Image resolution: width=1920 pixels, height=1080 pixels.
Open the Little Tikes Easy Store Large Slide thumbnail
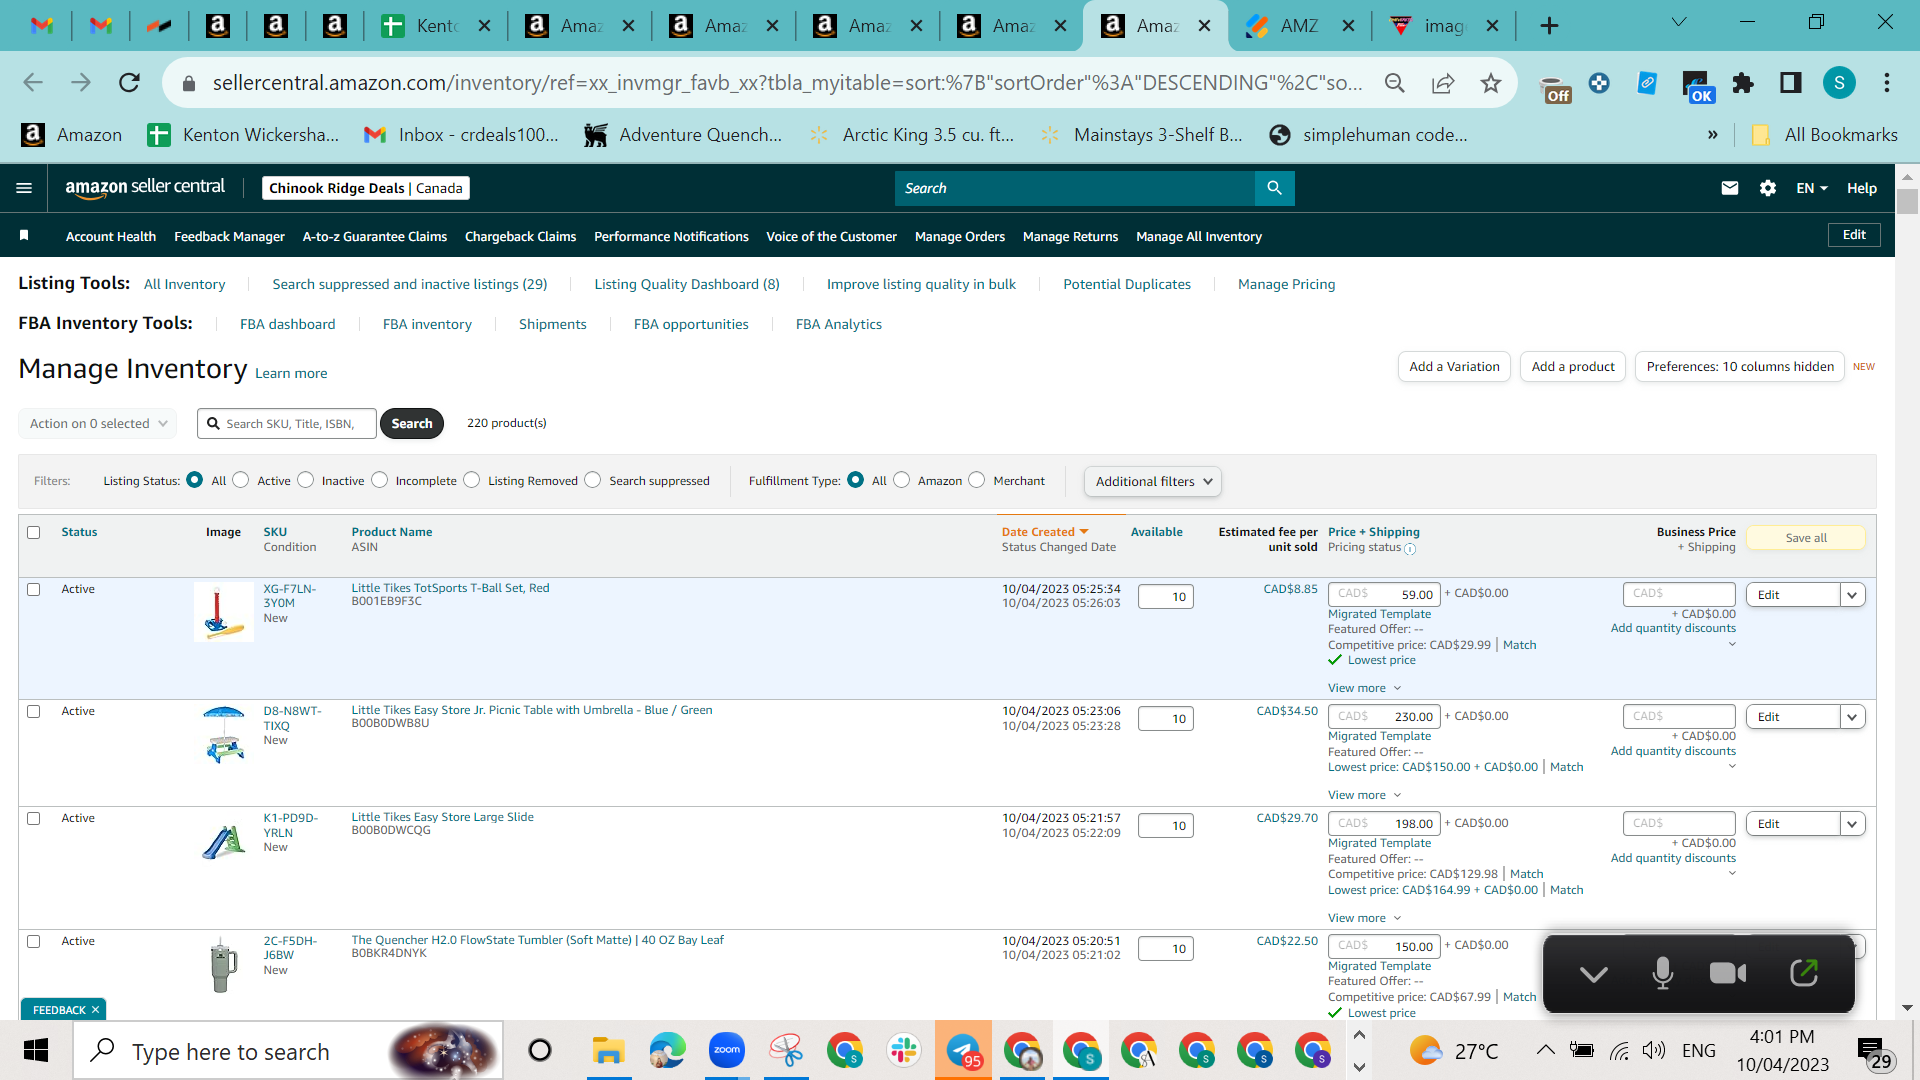tap(224, 841)
